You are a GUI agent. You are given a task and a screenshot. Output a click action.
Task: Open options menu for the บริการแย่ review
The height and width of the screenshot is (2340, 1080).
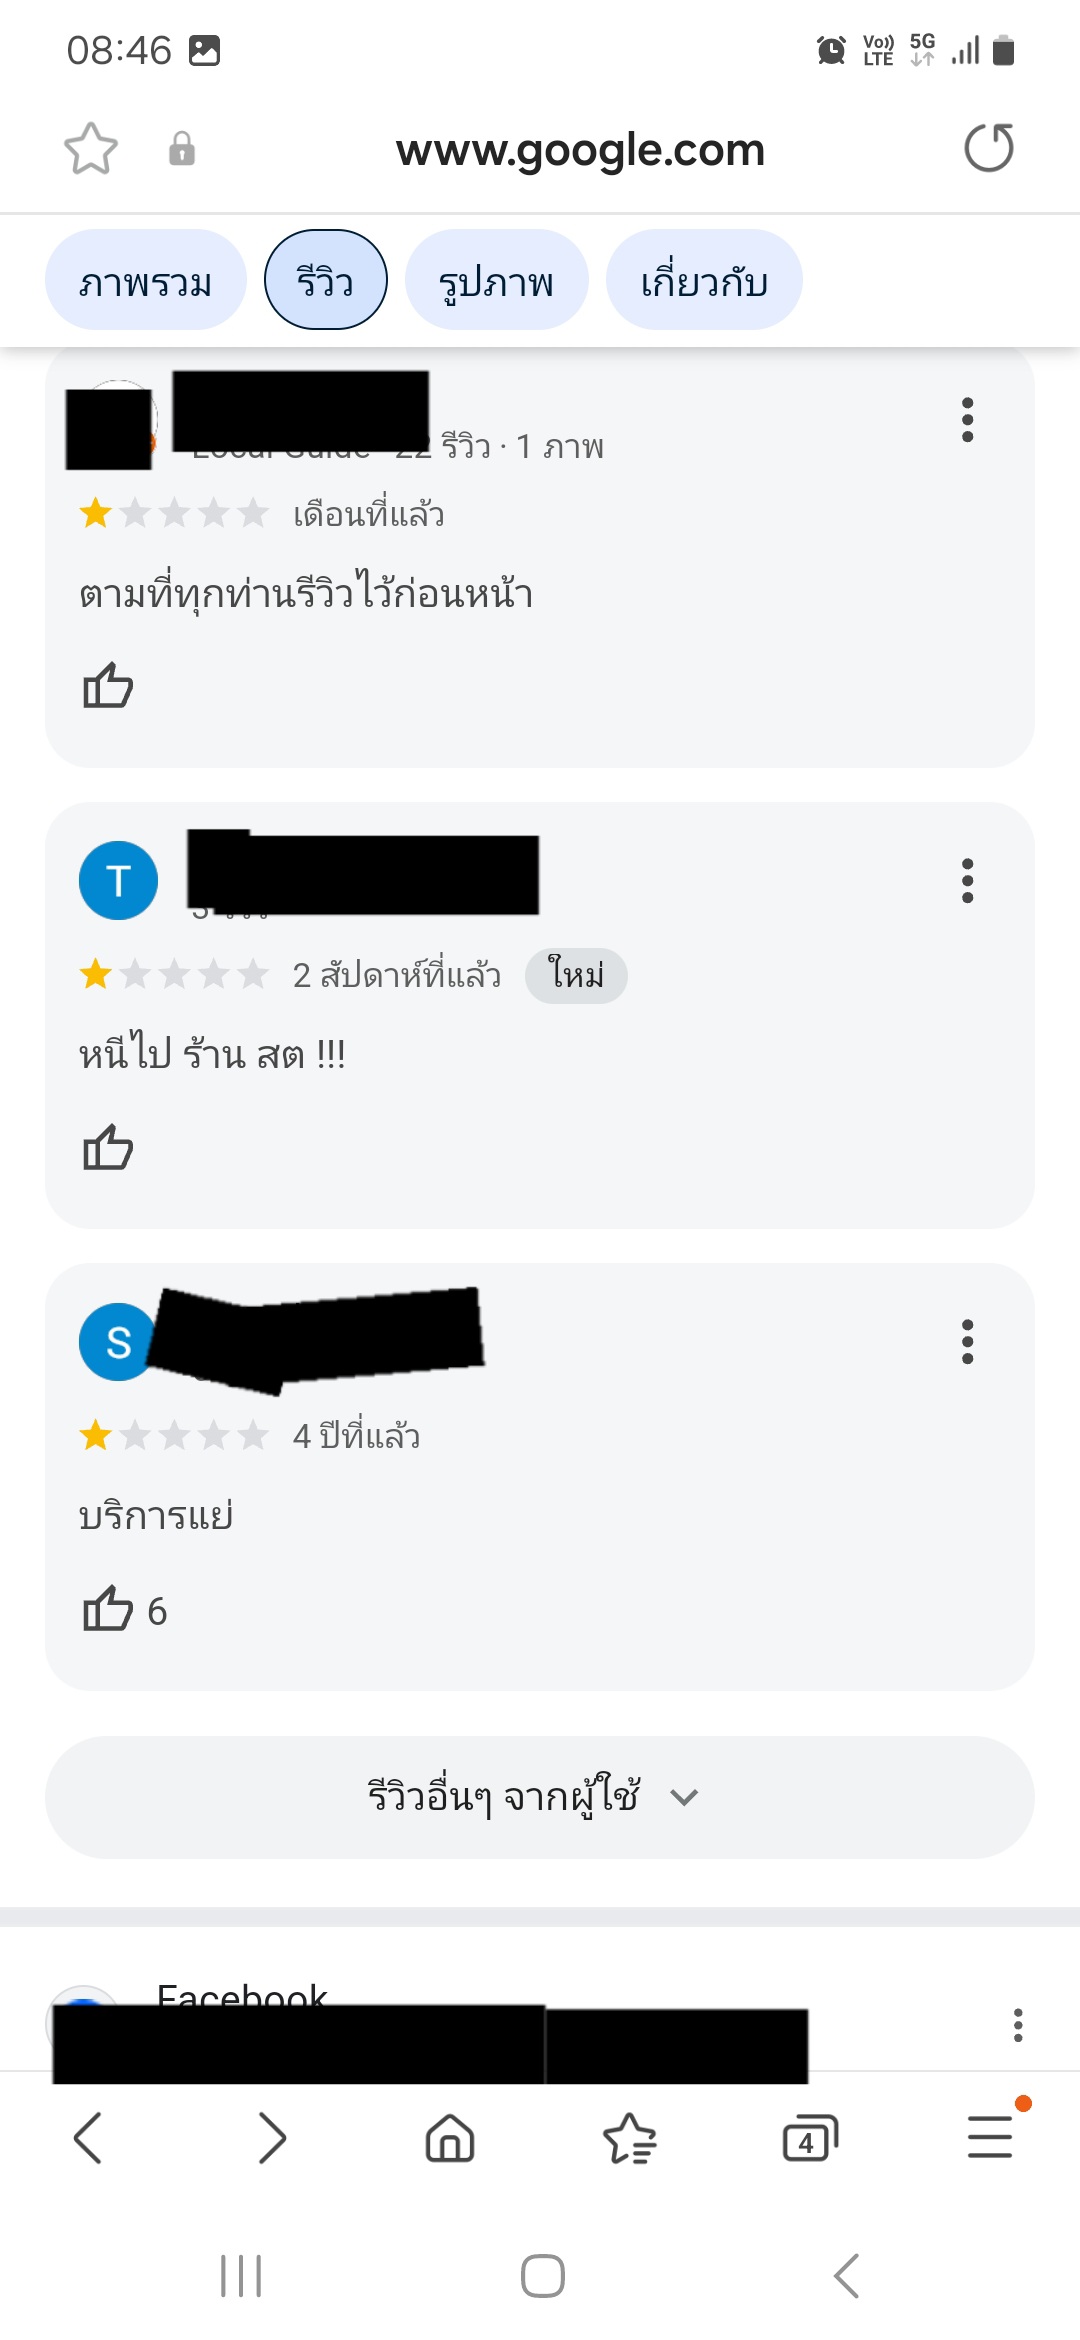967,1342
